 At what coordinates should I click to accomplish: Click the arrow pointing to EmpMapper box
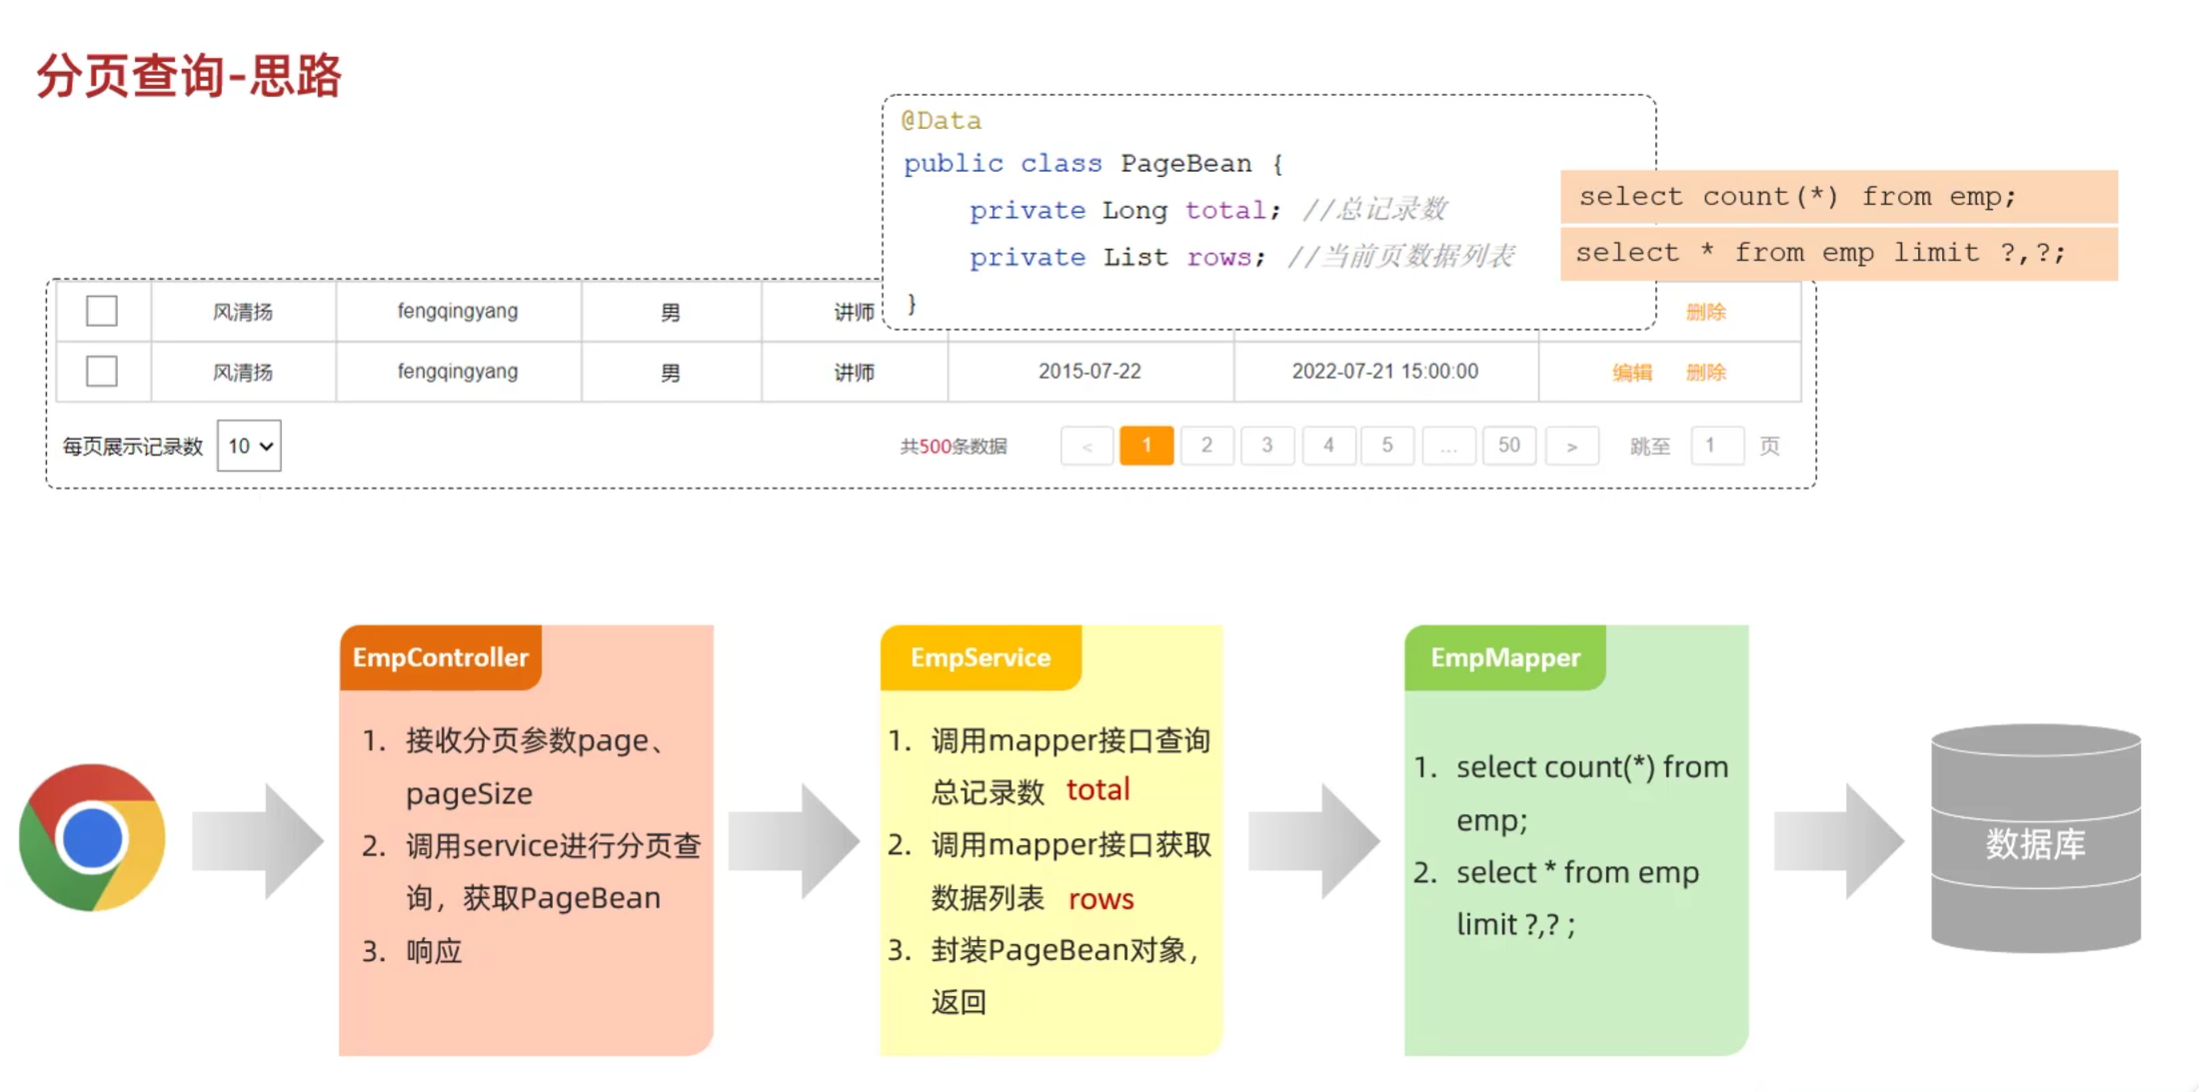click(1313, 841)
